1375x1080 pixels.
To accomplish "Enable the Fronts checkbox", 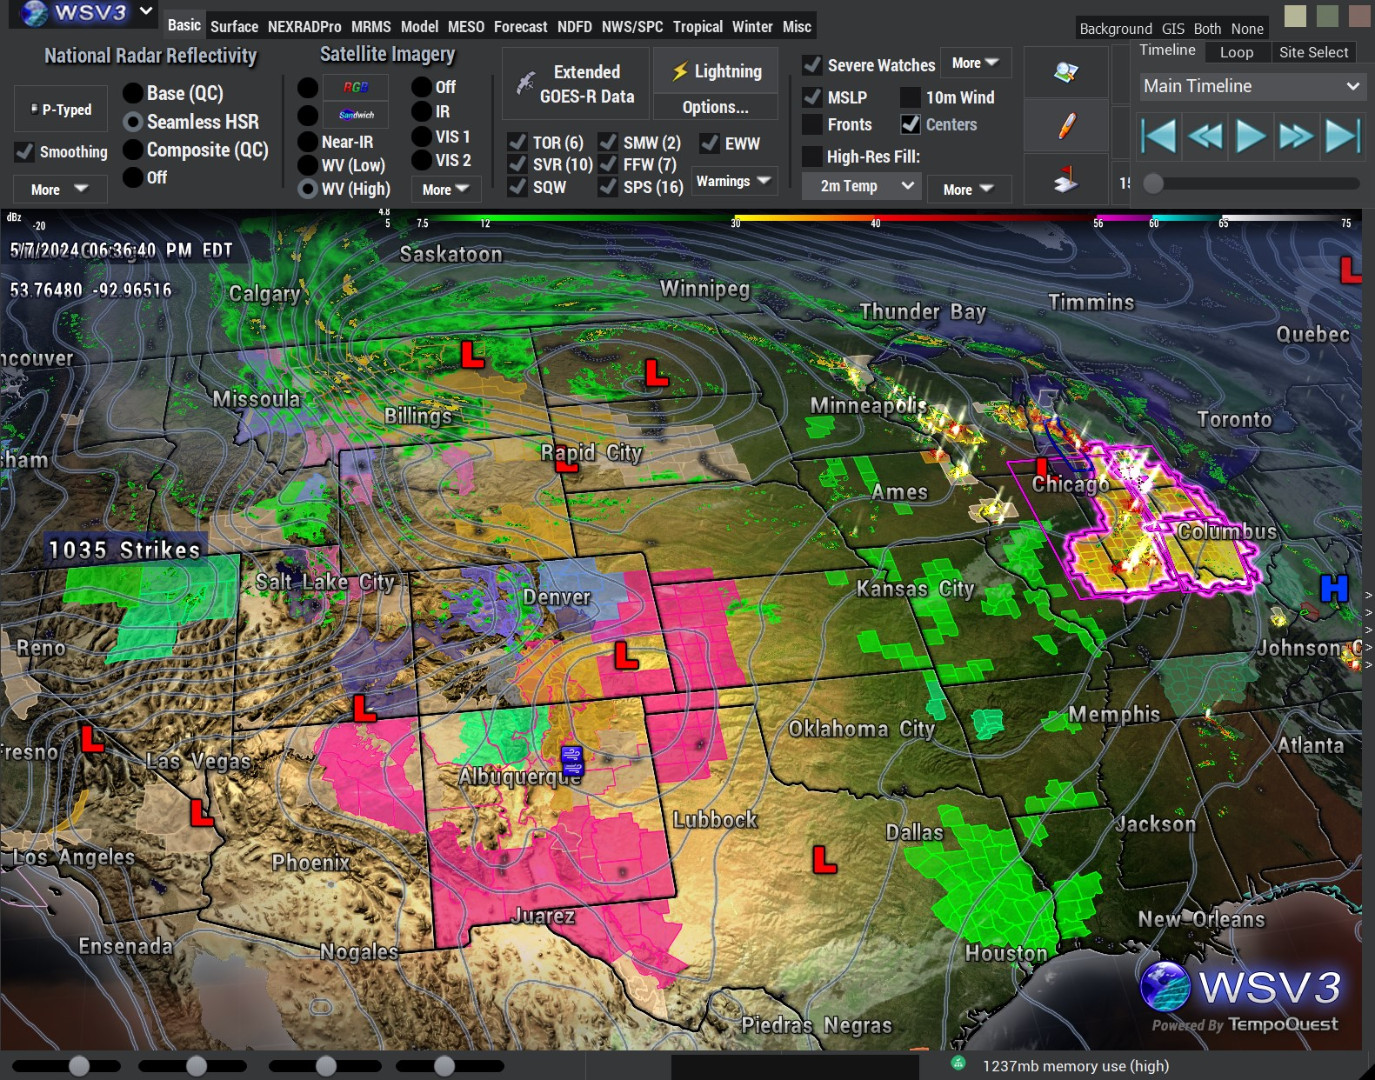I will click(x=813, y=125).
